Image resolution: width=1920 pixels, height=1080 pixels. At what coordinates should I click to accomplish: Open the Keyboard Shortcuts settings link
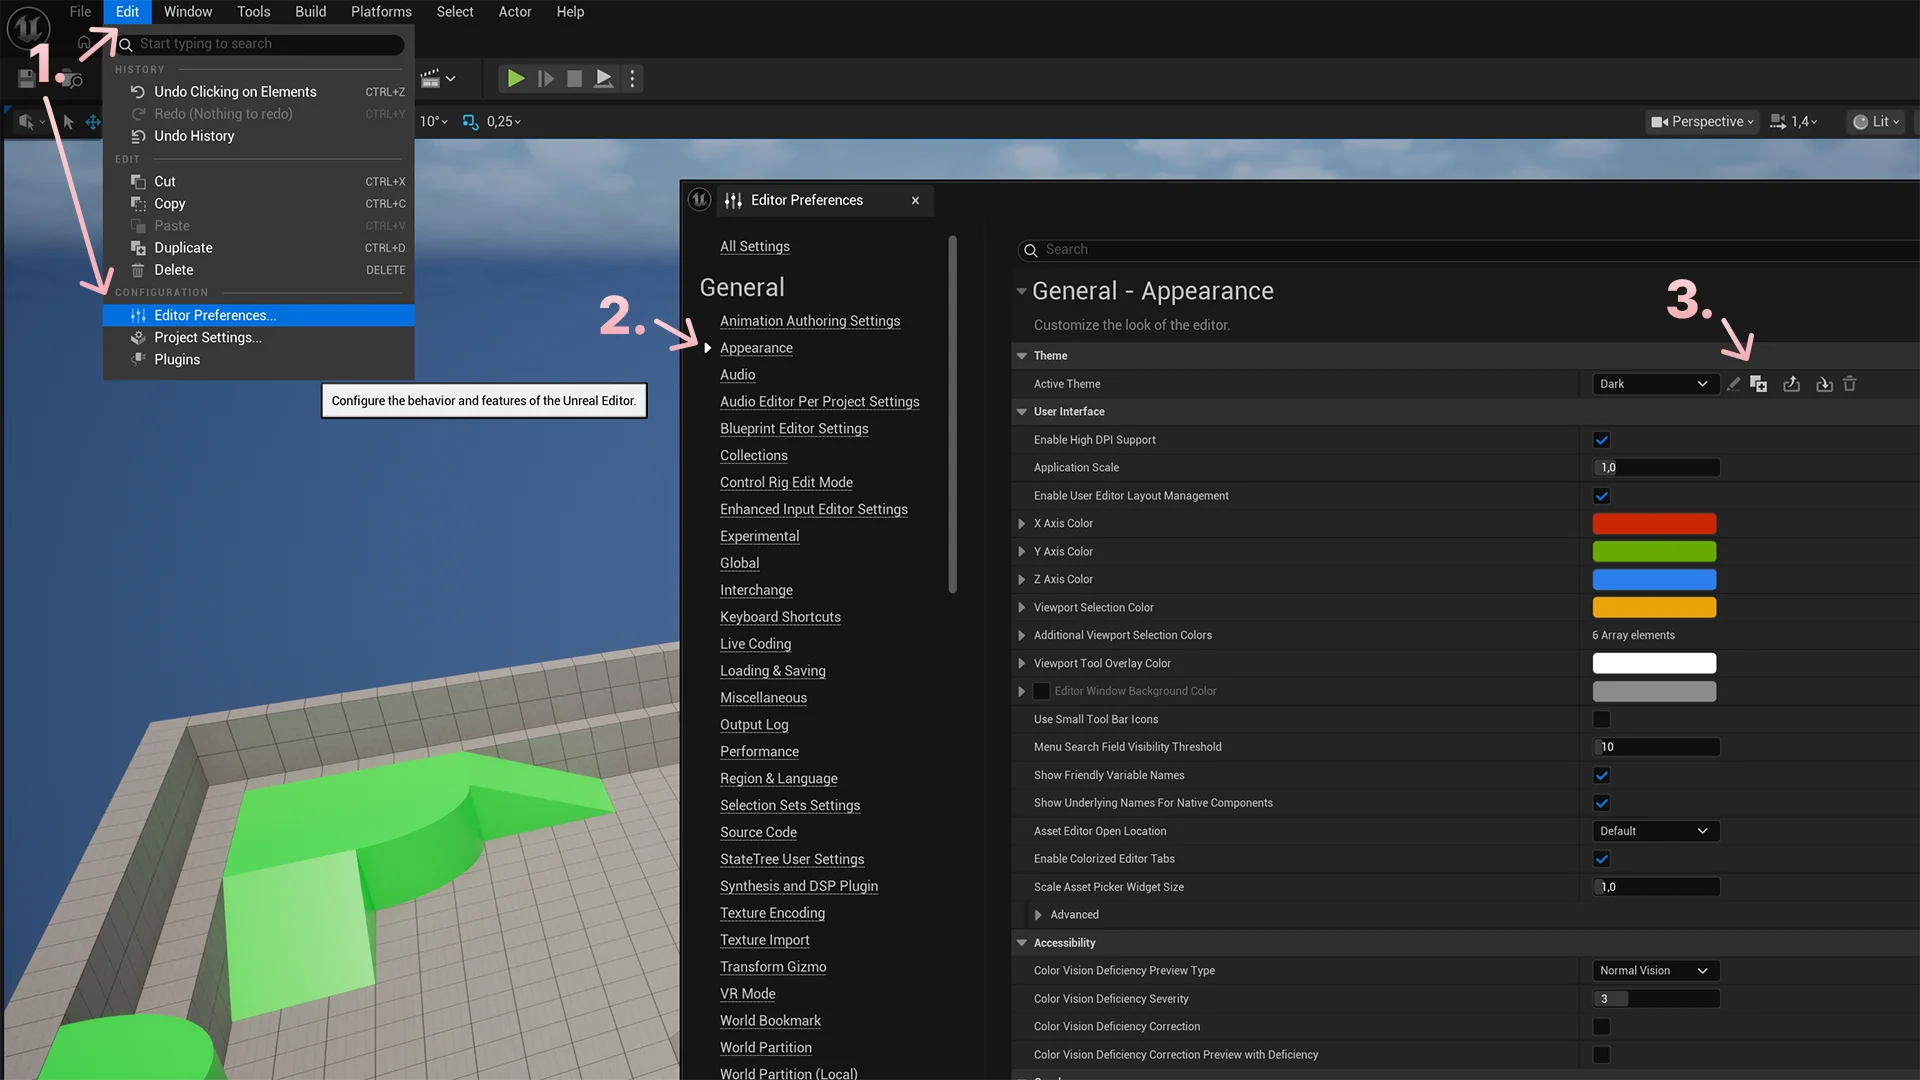coord(780,617)
